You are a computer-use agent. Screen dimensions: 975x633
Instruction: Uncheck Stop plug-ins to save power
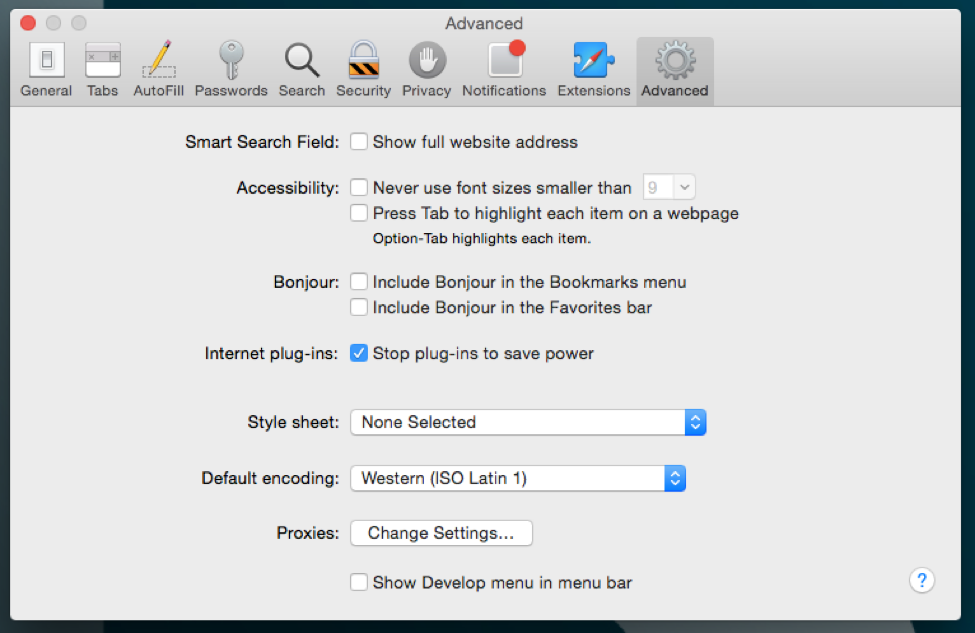(359, 353)
